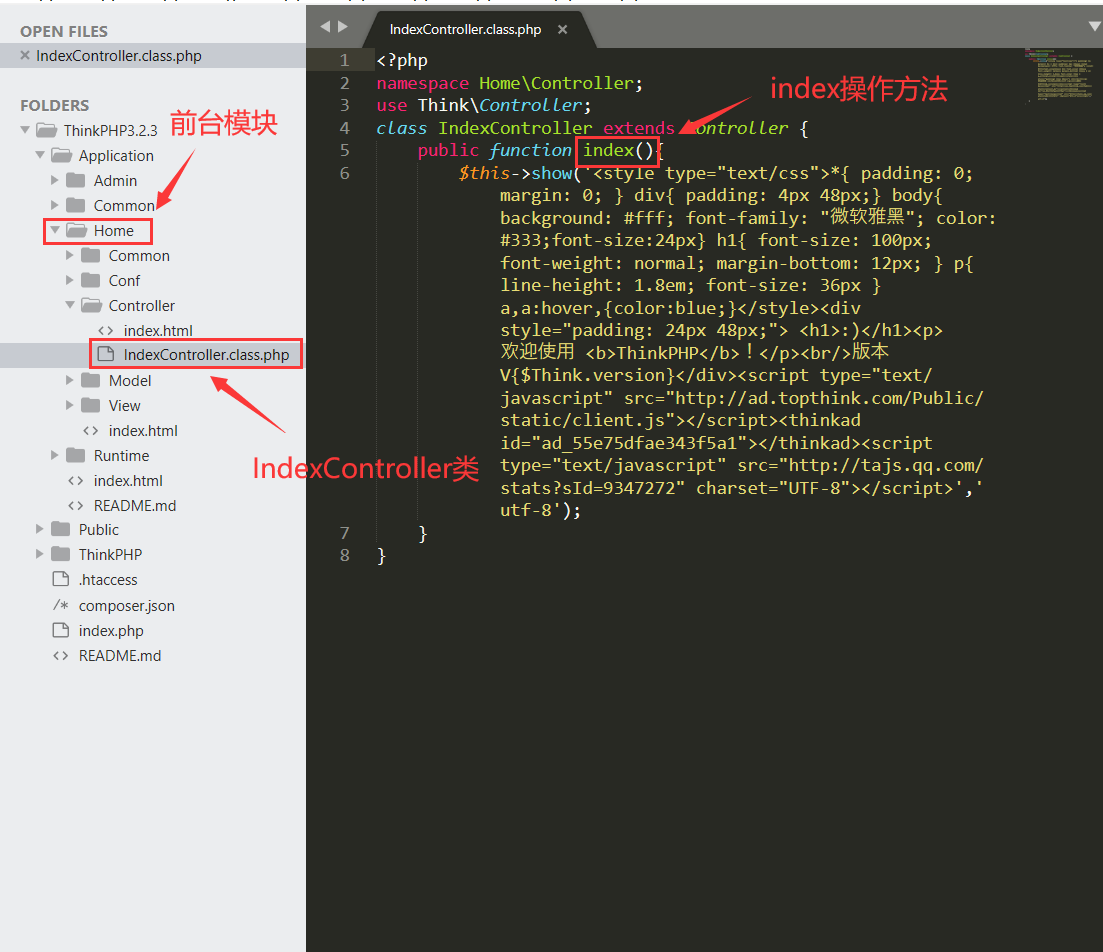Click line number 4 in gutter
1103x952 pixels.
point(344,128)
